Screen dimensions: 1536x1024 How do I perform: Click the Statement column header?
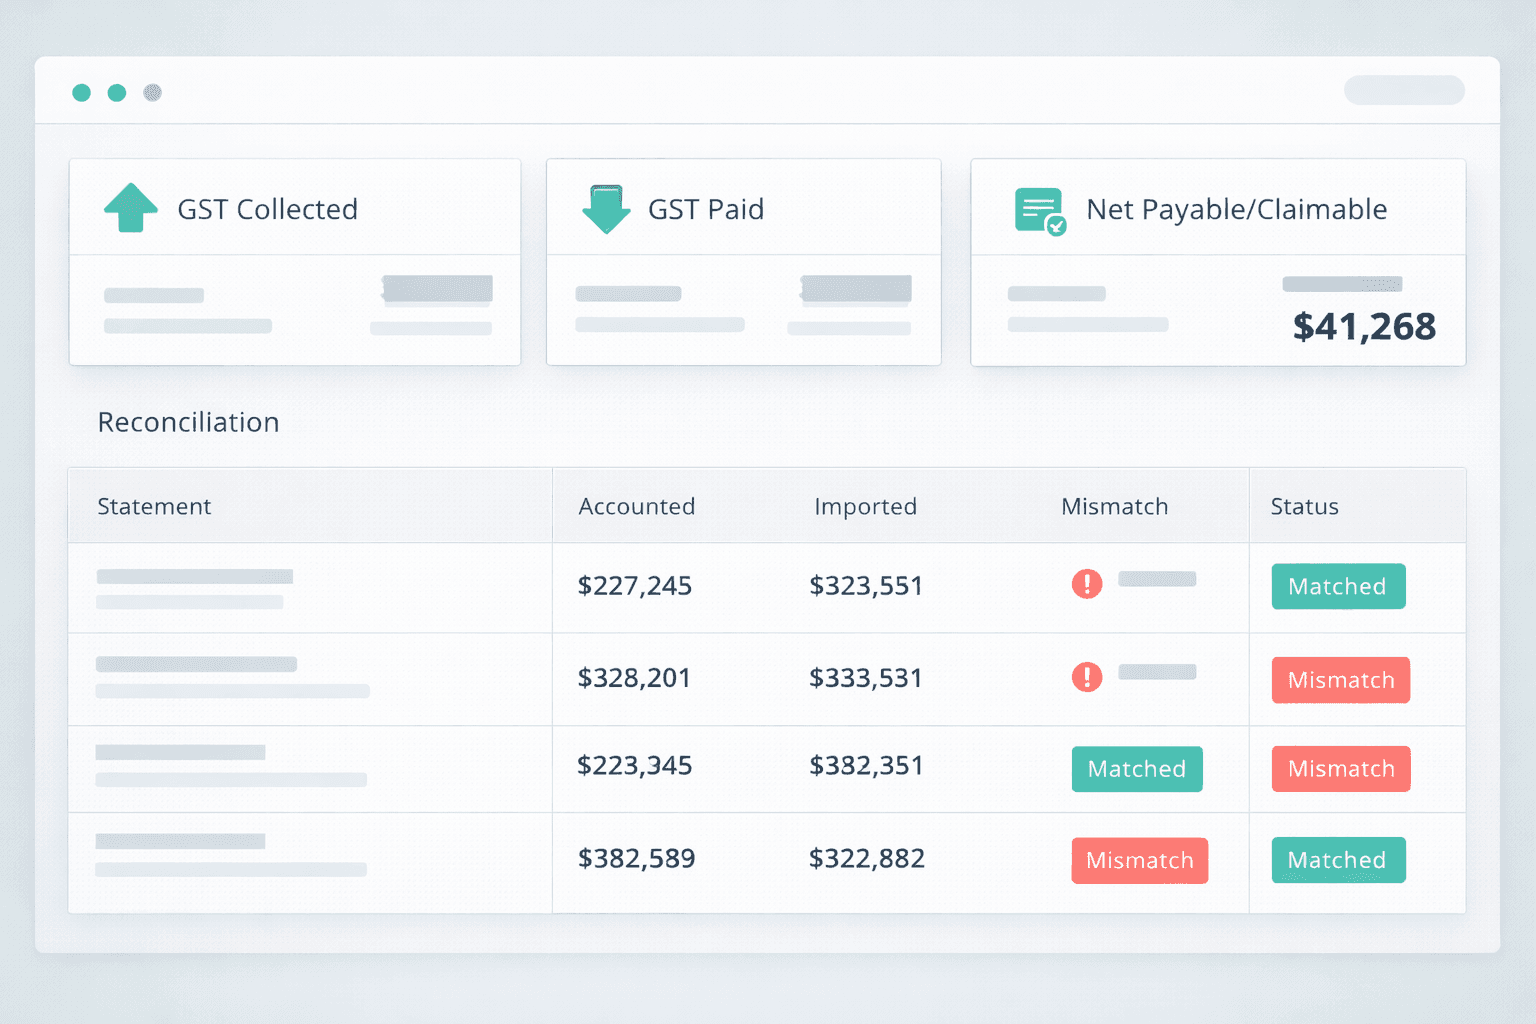pyautogui.click(x=154, y=506)
